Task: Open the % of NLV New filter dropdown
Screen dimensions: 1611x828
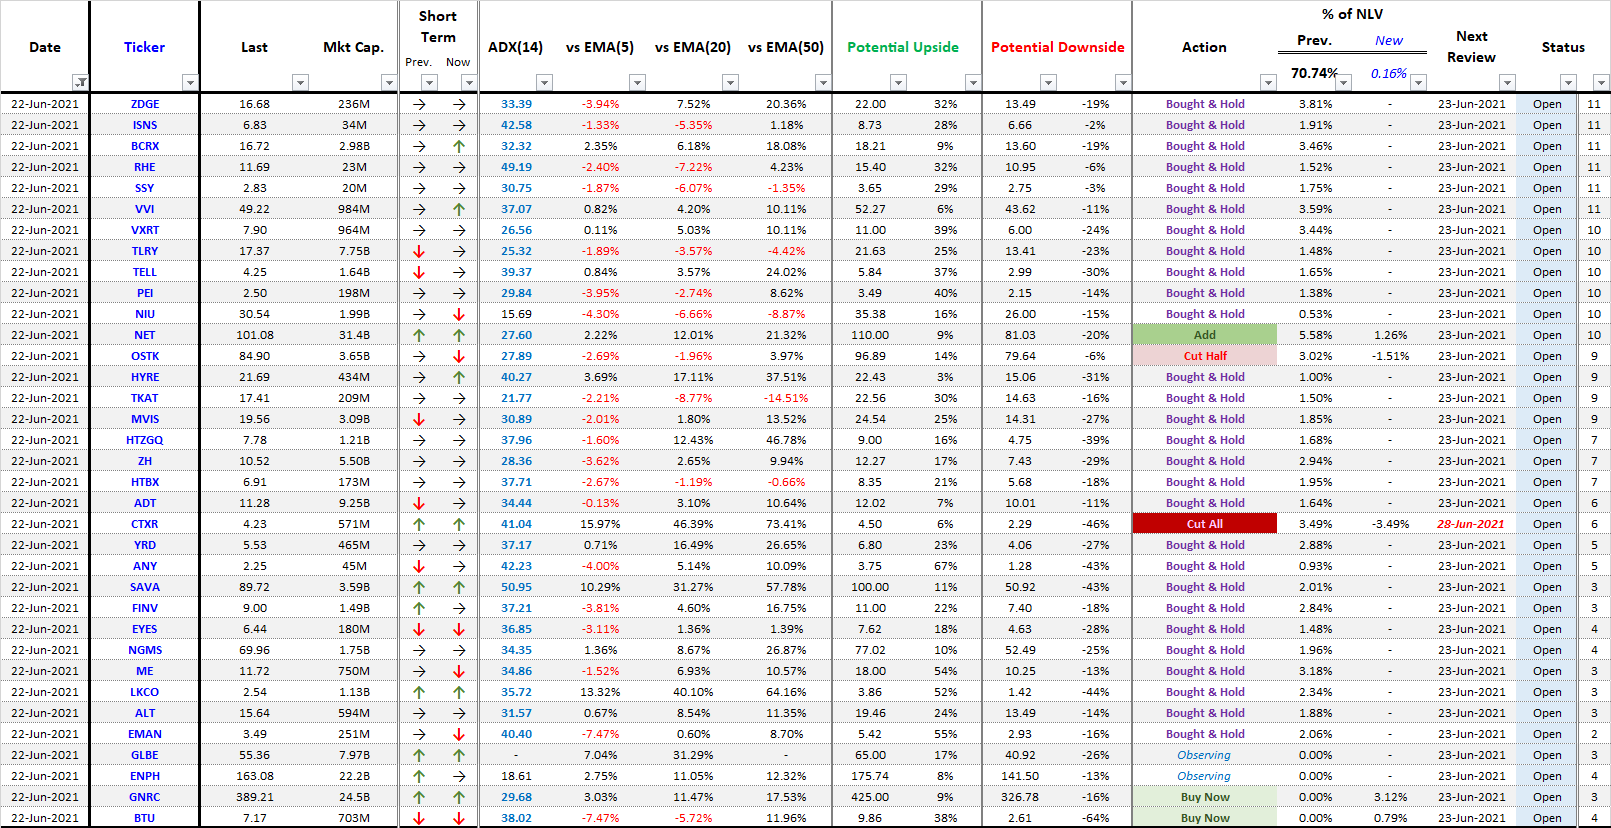Action: pyautogui.click(x=1418, y=82)
